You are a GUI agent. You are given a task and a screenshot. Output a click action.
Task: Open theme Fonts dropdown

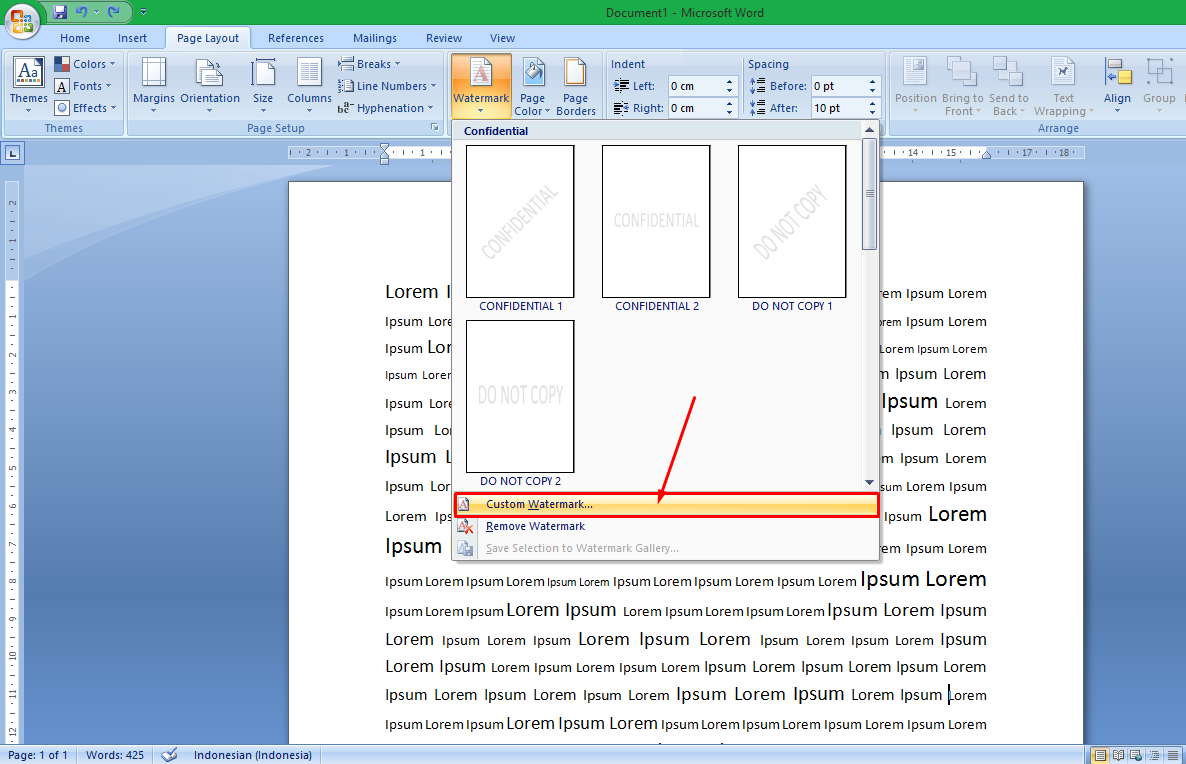[83, 86]
